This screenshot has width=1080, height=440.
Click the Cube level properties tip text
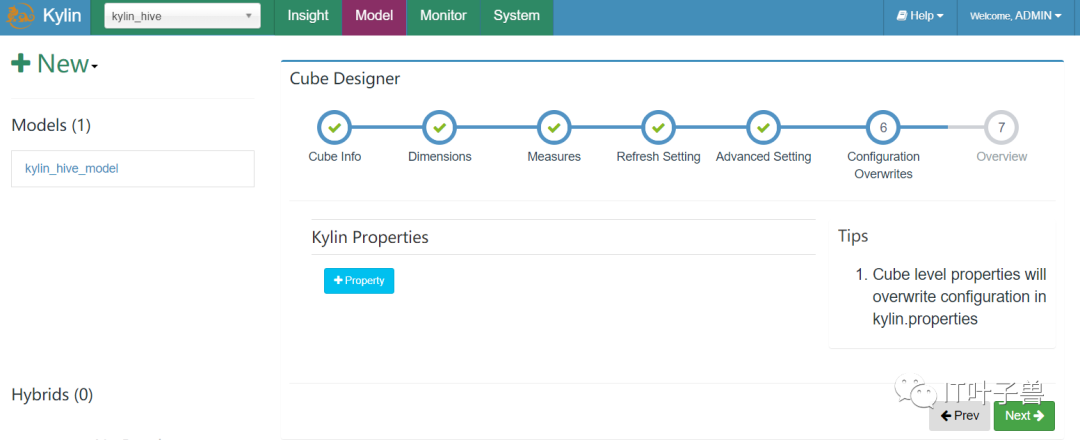point(959,297)
